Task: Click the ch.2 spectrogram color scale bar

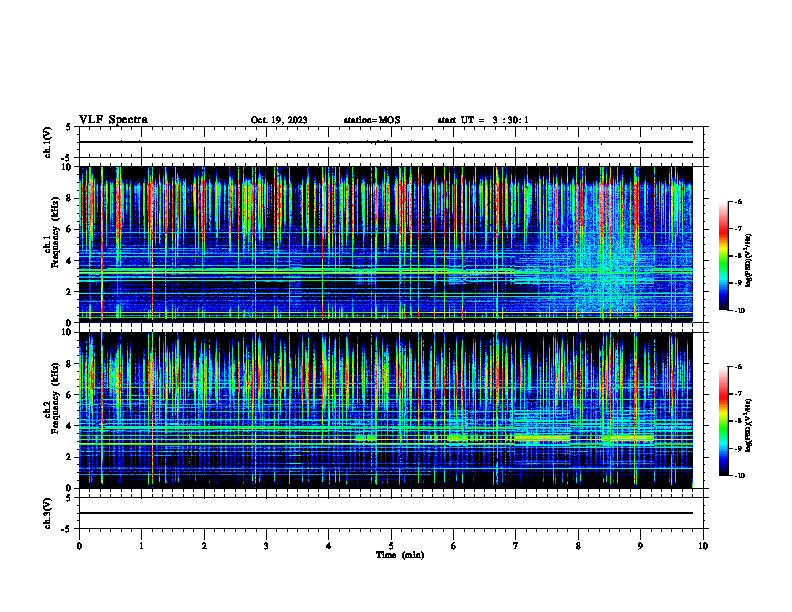Action: click(x=724, y=421)
